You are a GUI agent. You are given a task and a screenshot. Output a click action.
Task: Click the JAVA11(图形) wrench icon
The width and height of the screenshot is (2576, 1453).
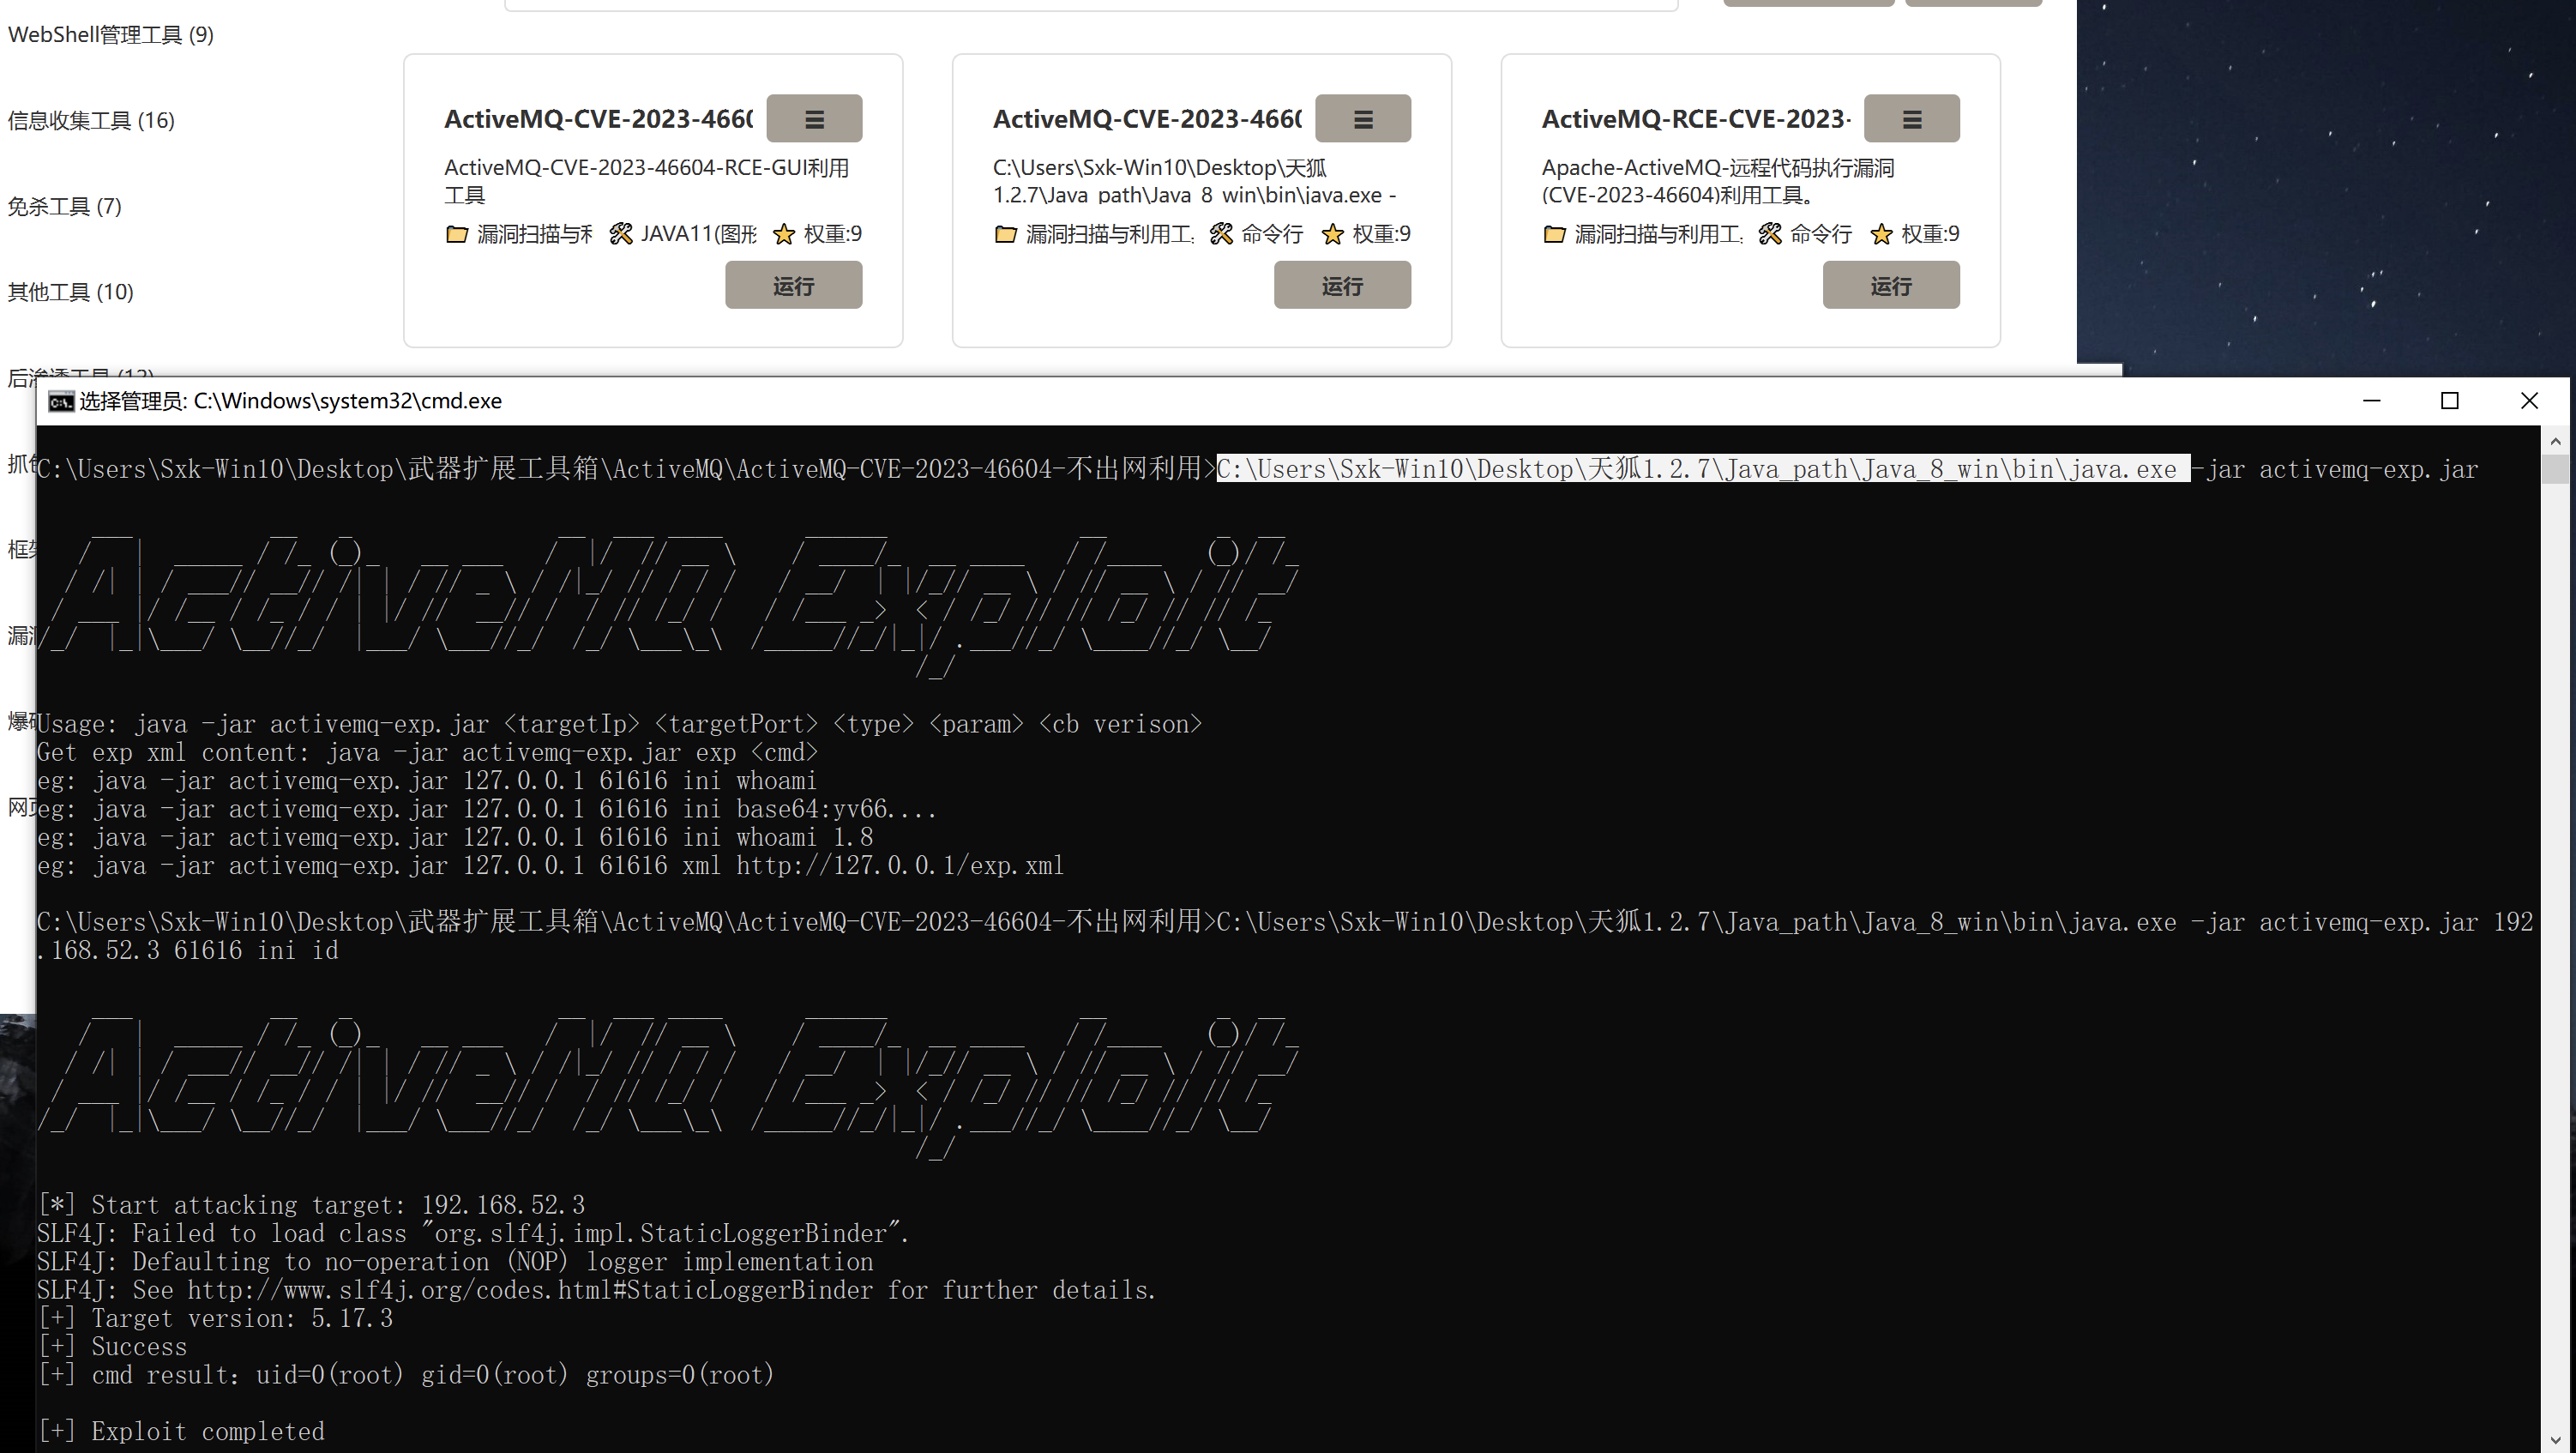click(x=621, y=233)
